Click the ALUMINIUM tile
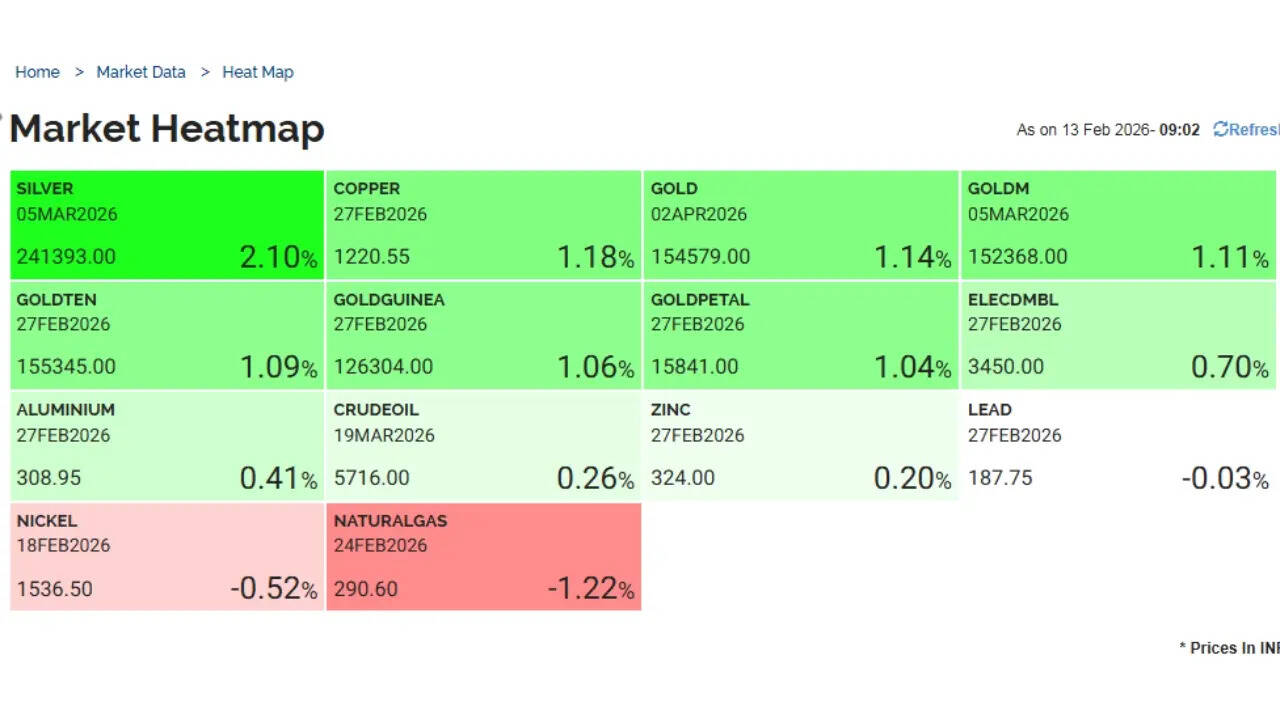The height and width of the screenshot is (720, 1280). [x=167, y=446]
